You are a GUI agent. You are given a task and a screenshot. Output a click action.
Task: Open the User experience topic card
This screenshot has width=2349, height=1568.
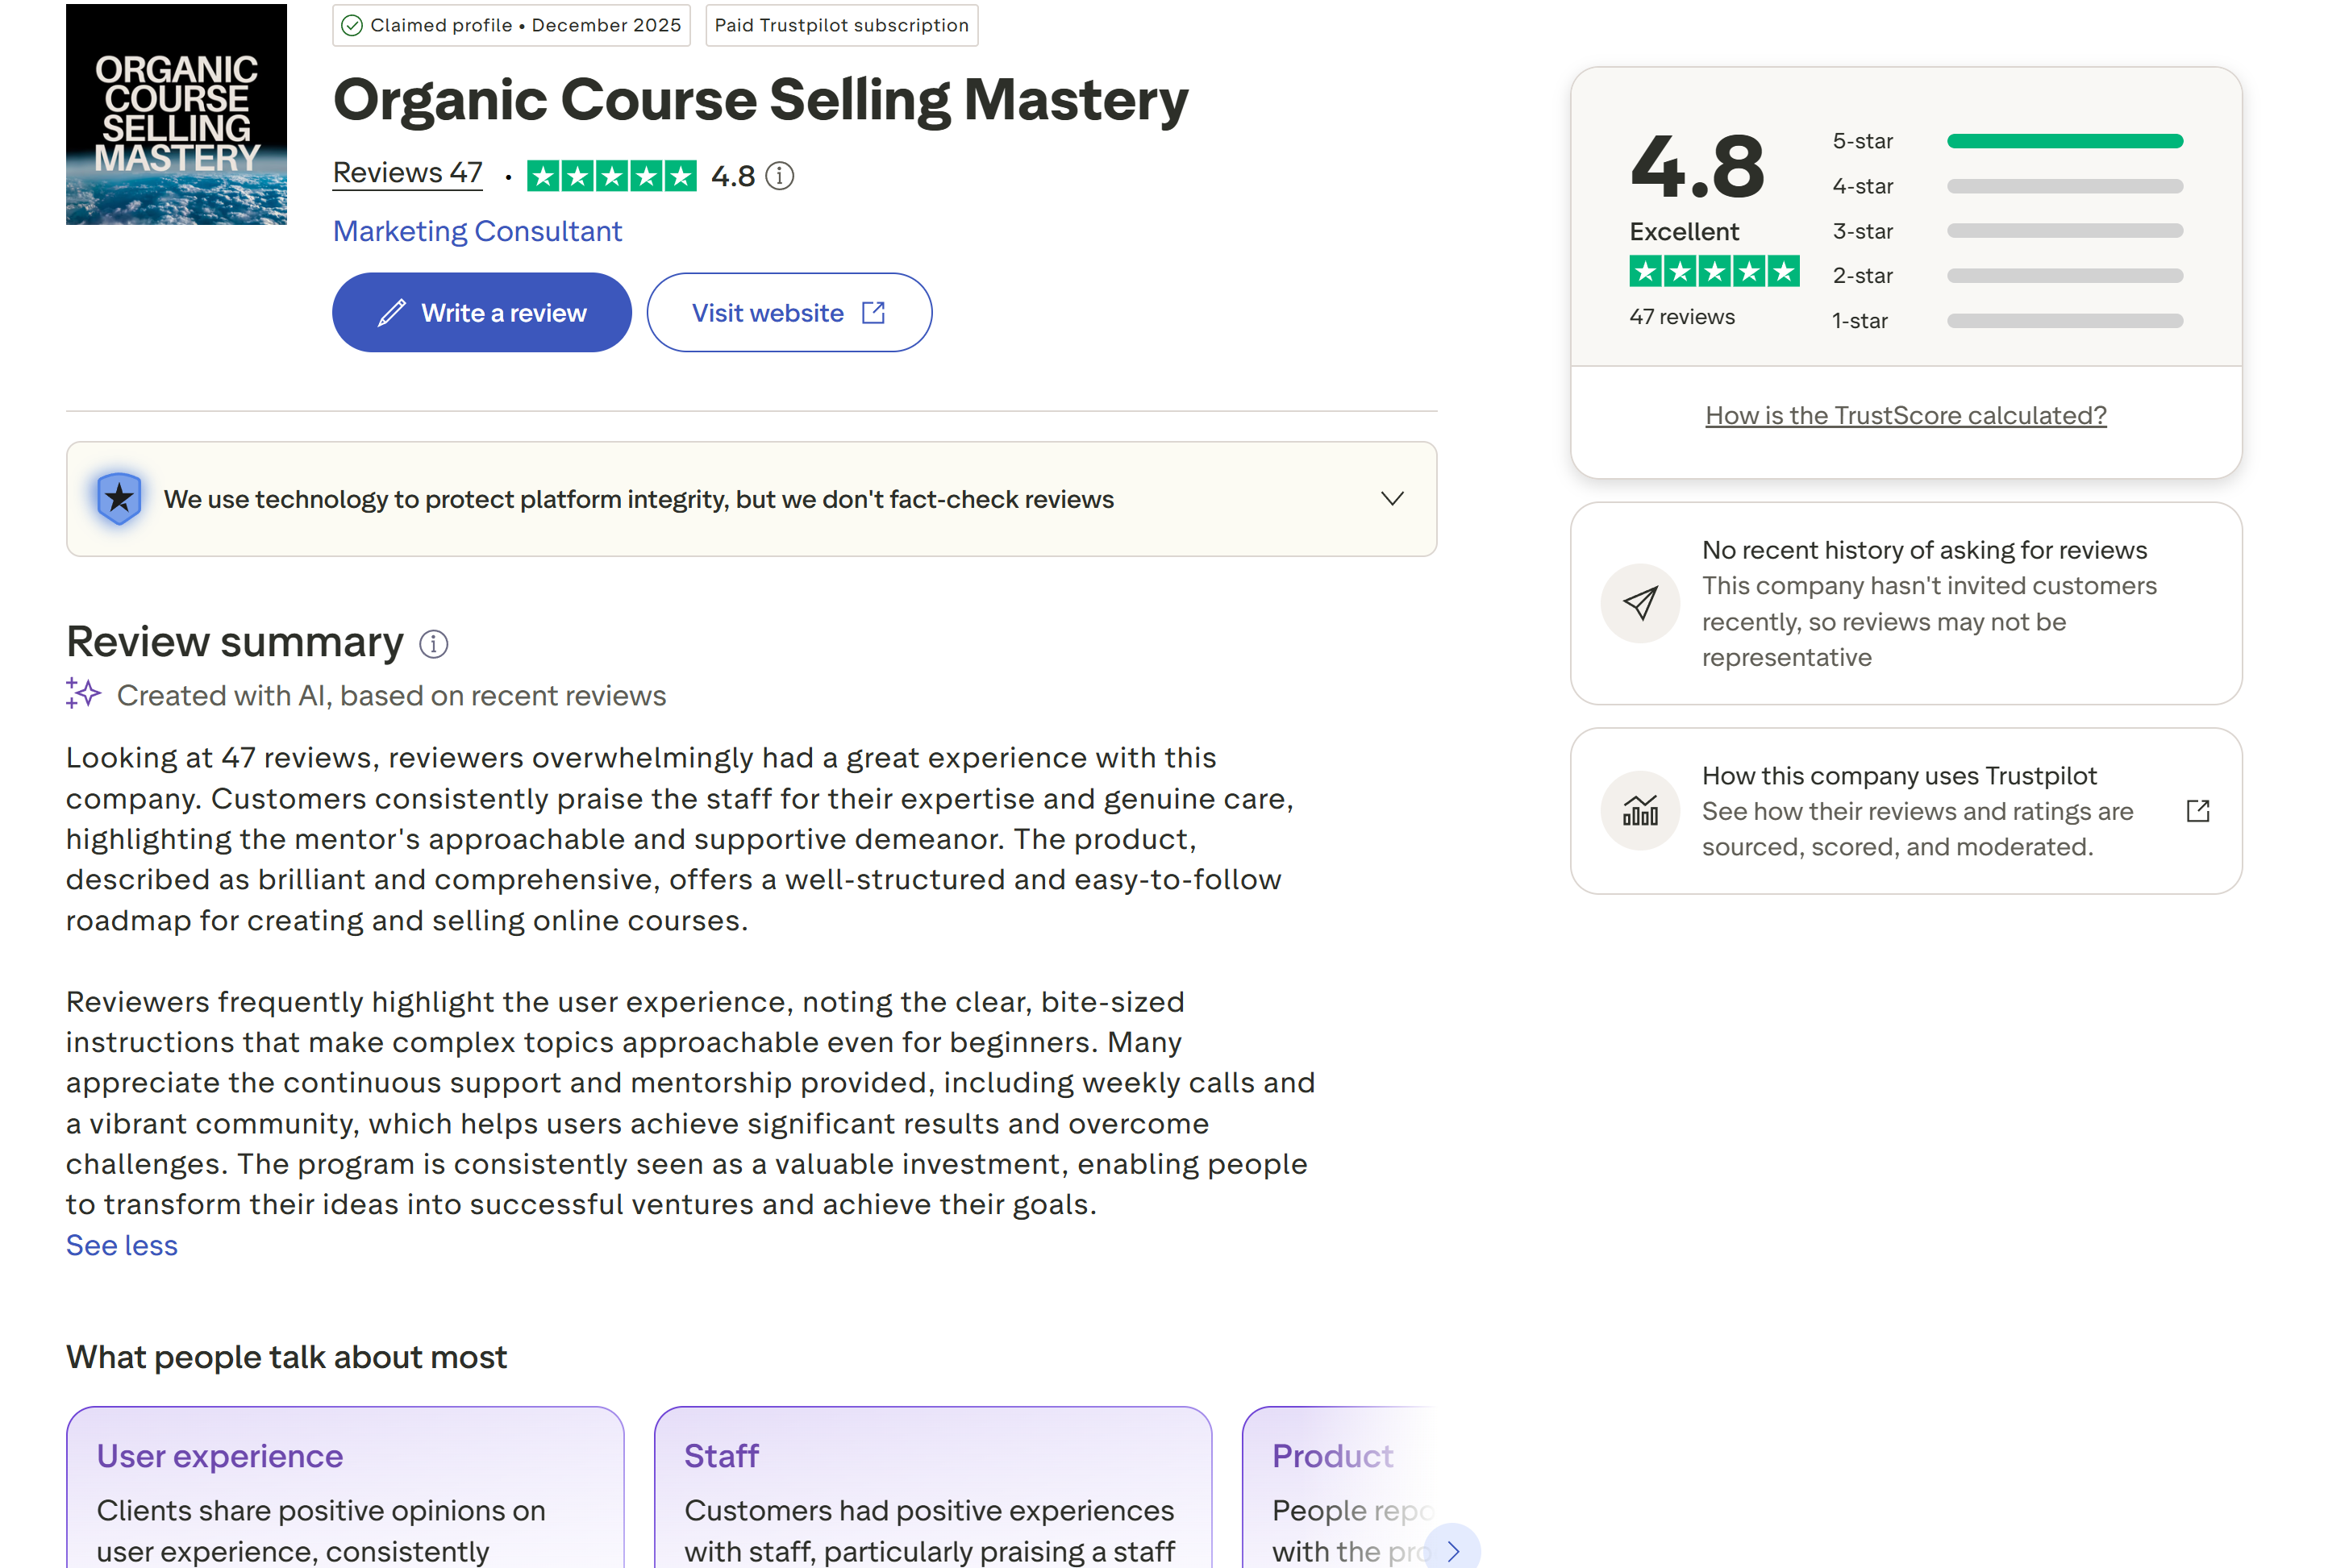(345, 1488)
